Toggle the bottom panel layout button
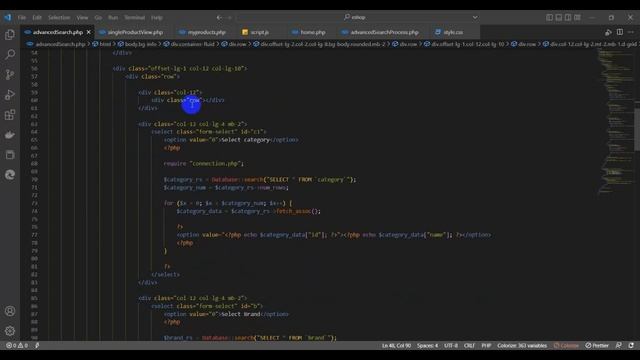This screenshot has width=640, height=360. [x=559, y=18]
